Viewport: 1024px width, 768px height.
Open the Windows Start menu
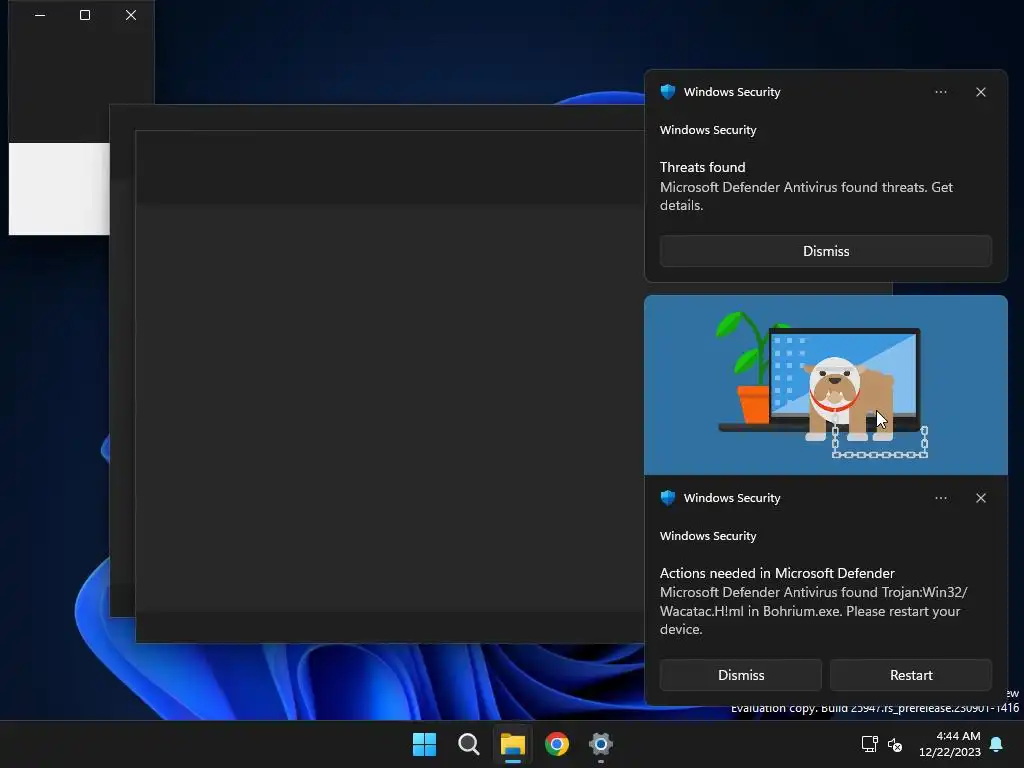(424, 744)
